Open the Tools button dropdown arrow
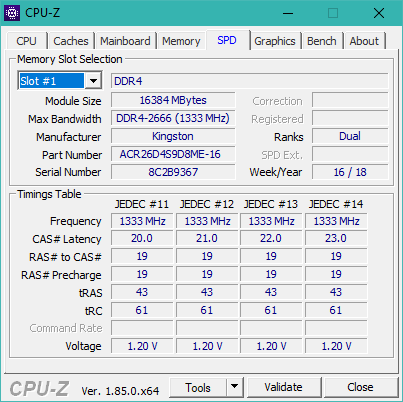Screen dimensions: 403x402 235,387
